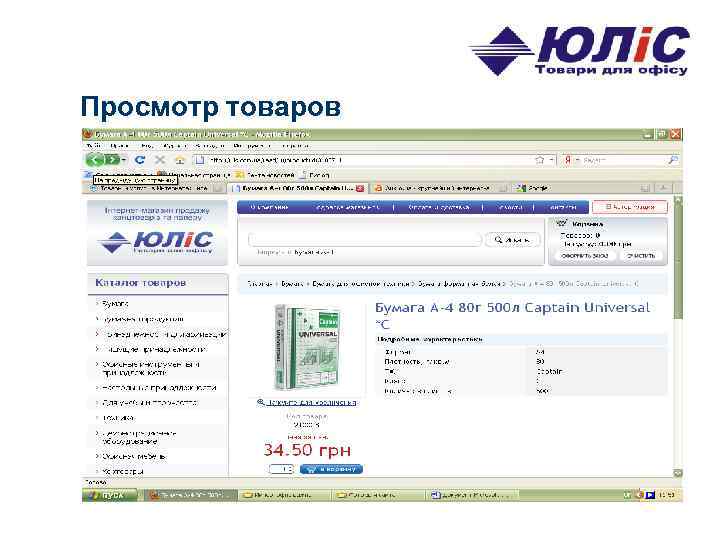Viewport: 720px width, 540px height.
Task: Click the magnifier icon under the product image
Action: click(x=260, y=402)
